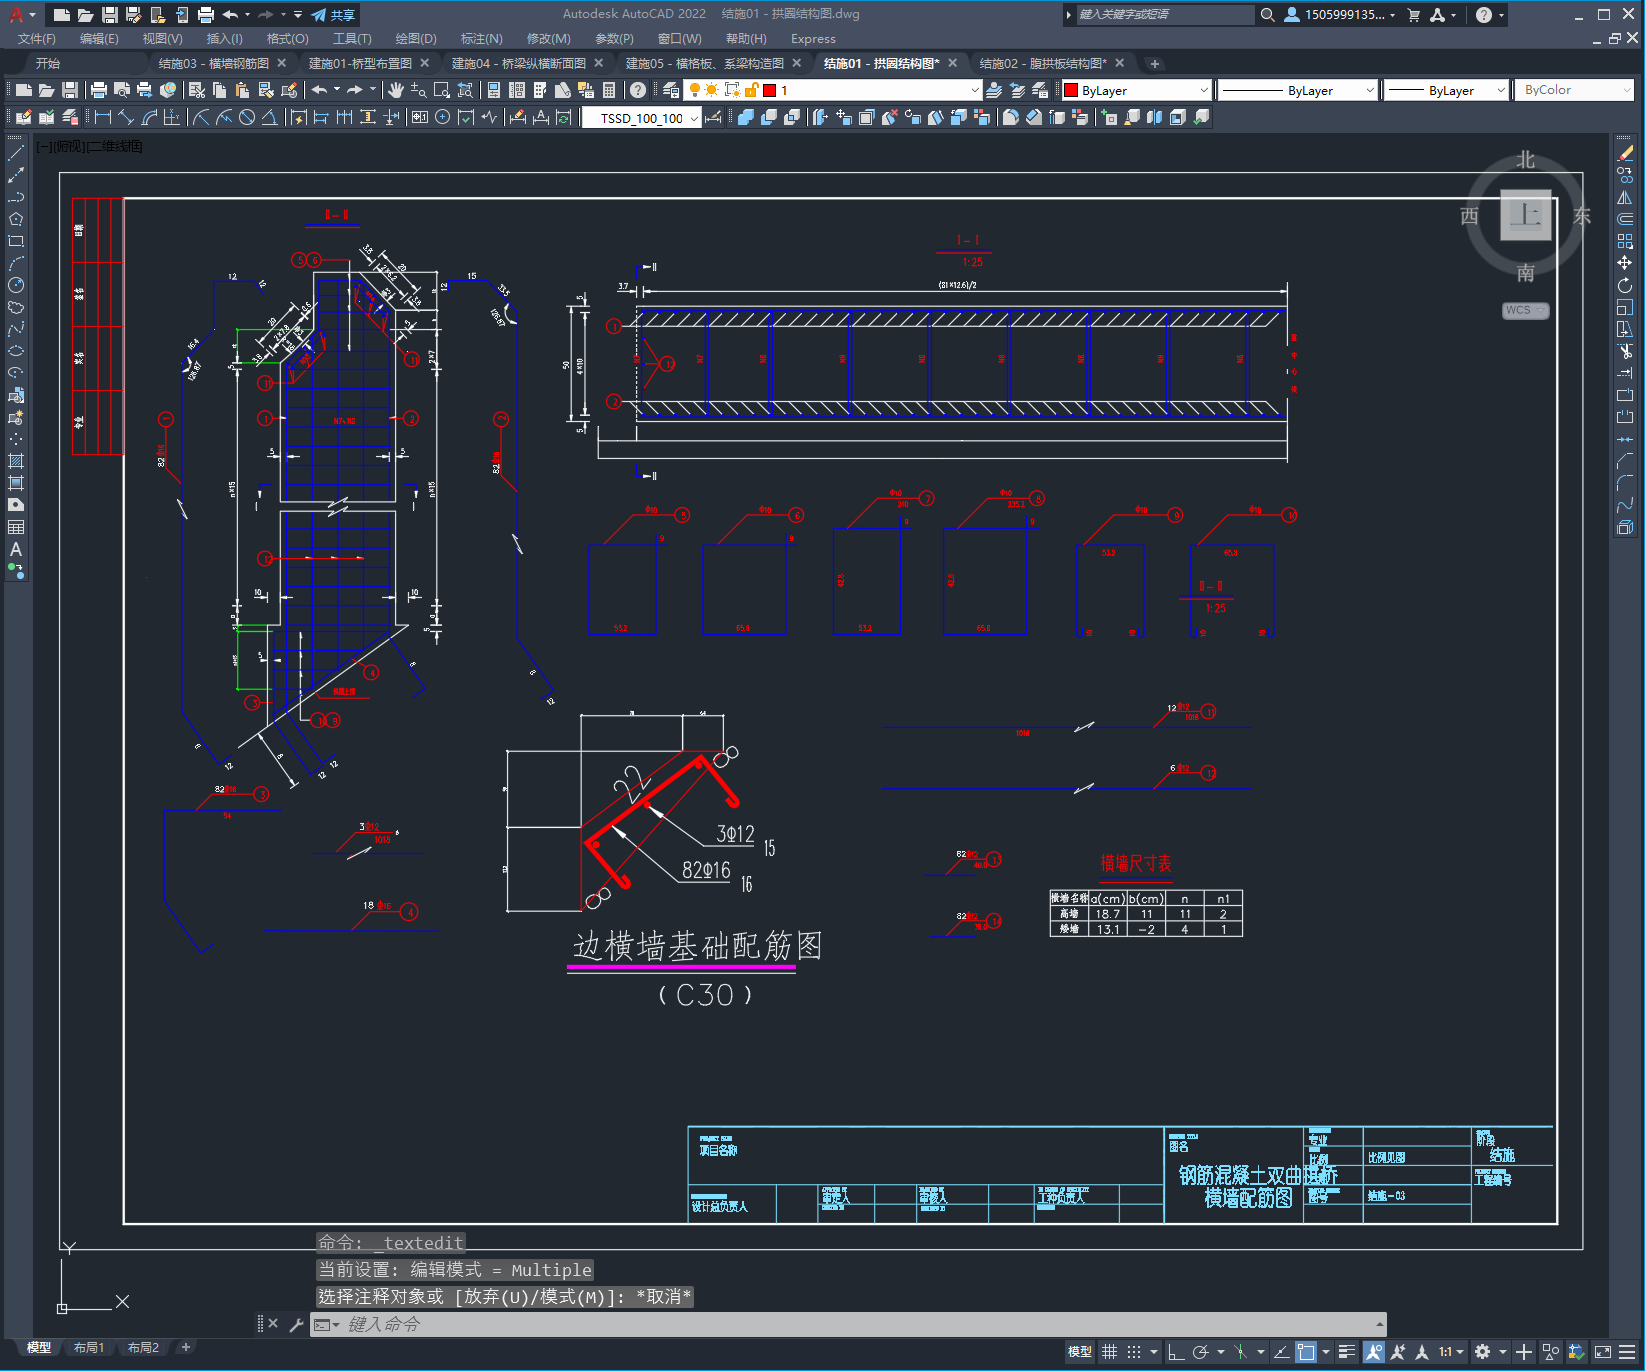Open the Help question mark in standard toolbar

coord(637,90)
